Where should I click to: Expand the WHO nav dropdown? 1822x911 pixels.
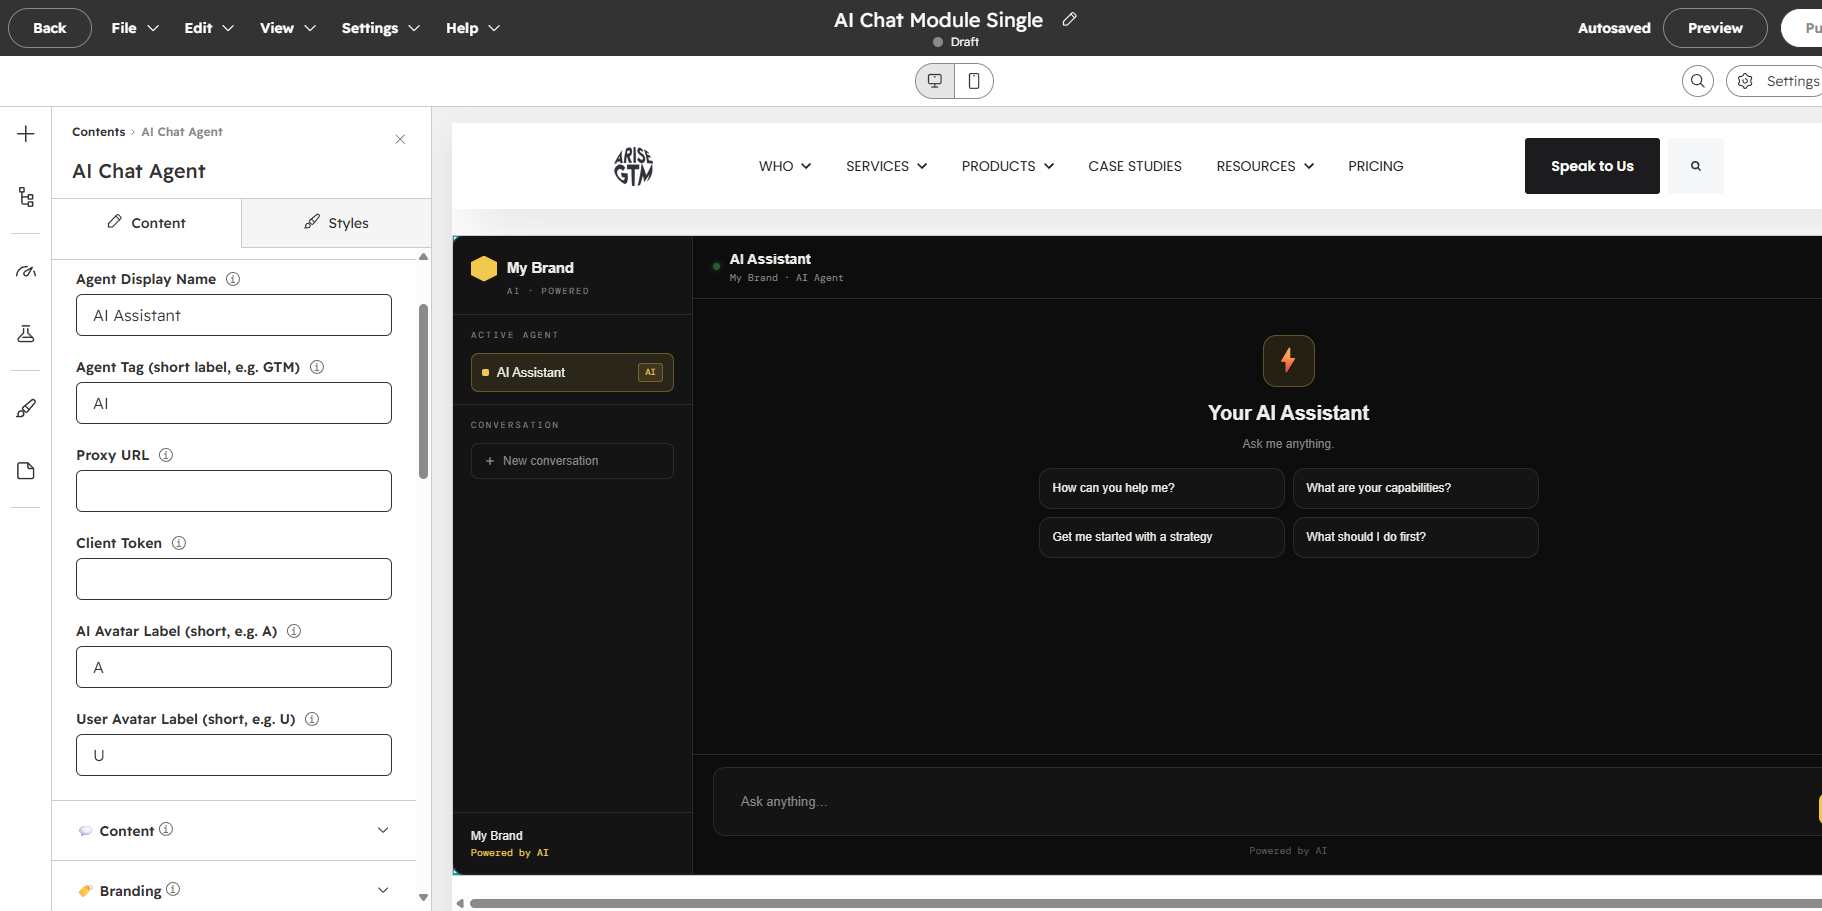[785, 166]
